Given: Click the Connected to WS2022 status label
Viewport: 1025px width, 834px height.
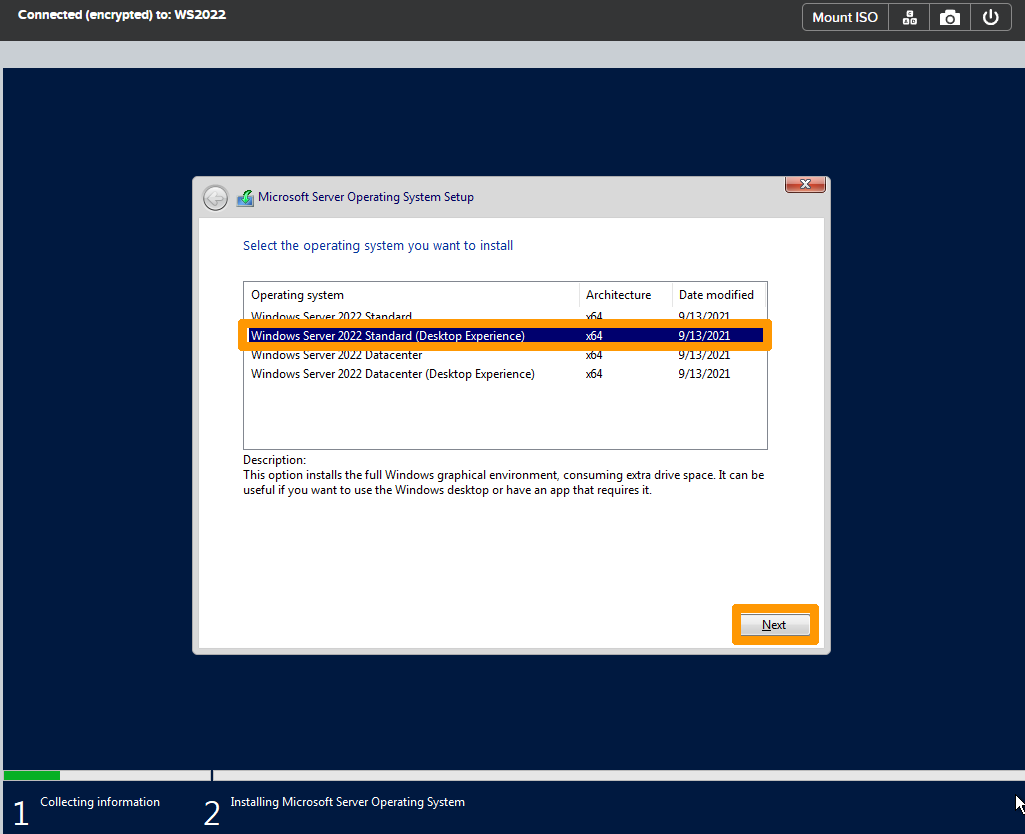Looking at the screenshot, I should coord(121,14).
